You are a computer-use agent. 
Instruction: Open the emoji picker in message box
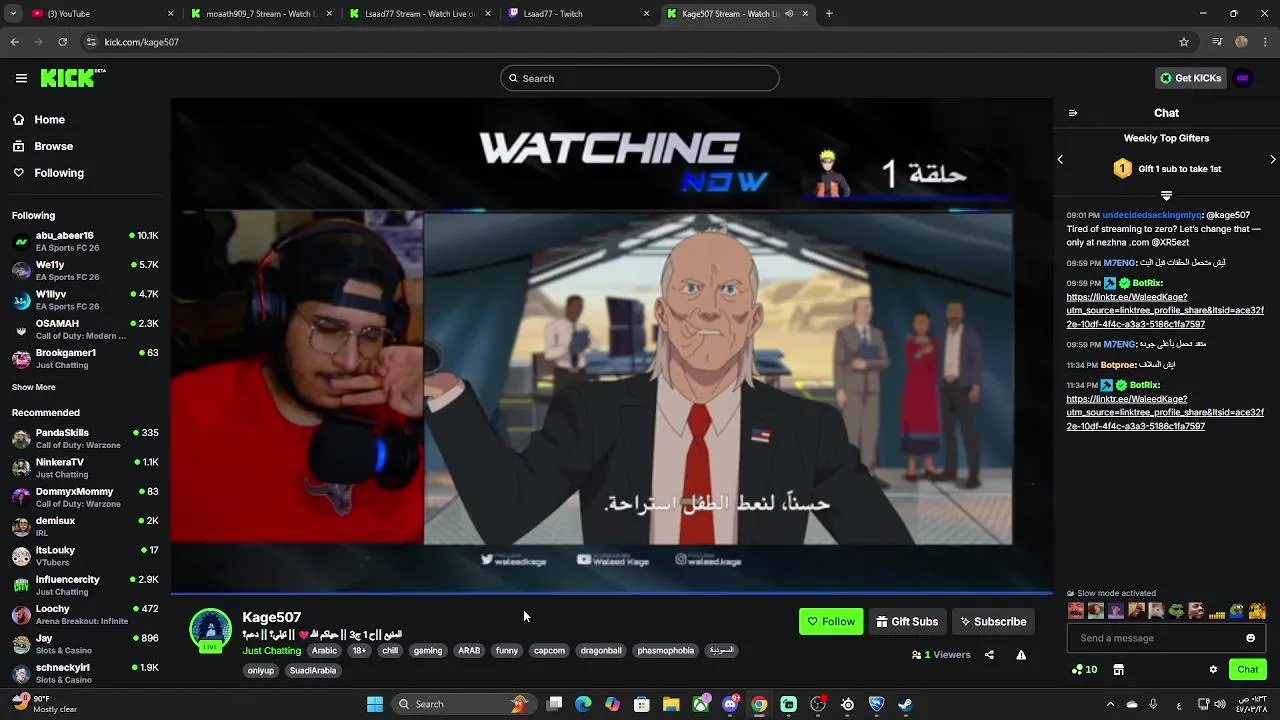pos(1250,638)
